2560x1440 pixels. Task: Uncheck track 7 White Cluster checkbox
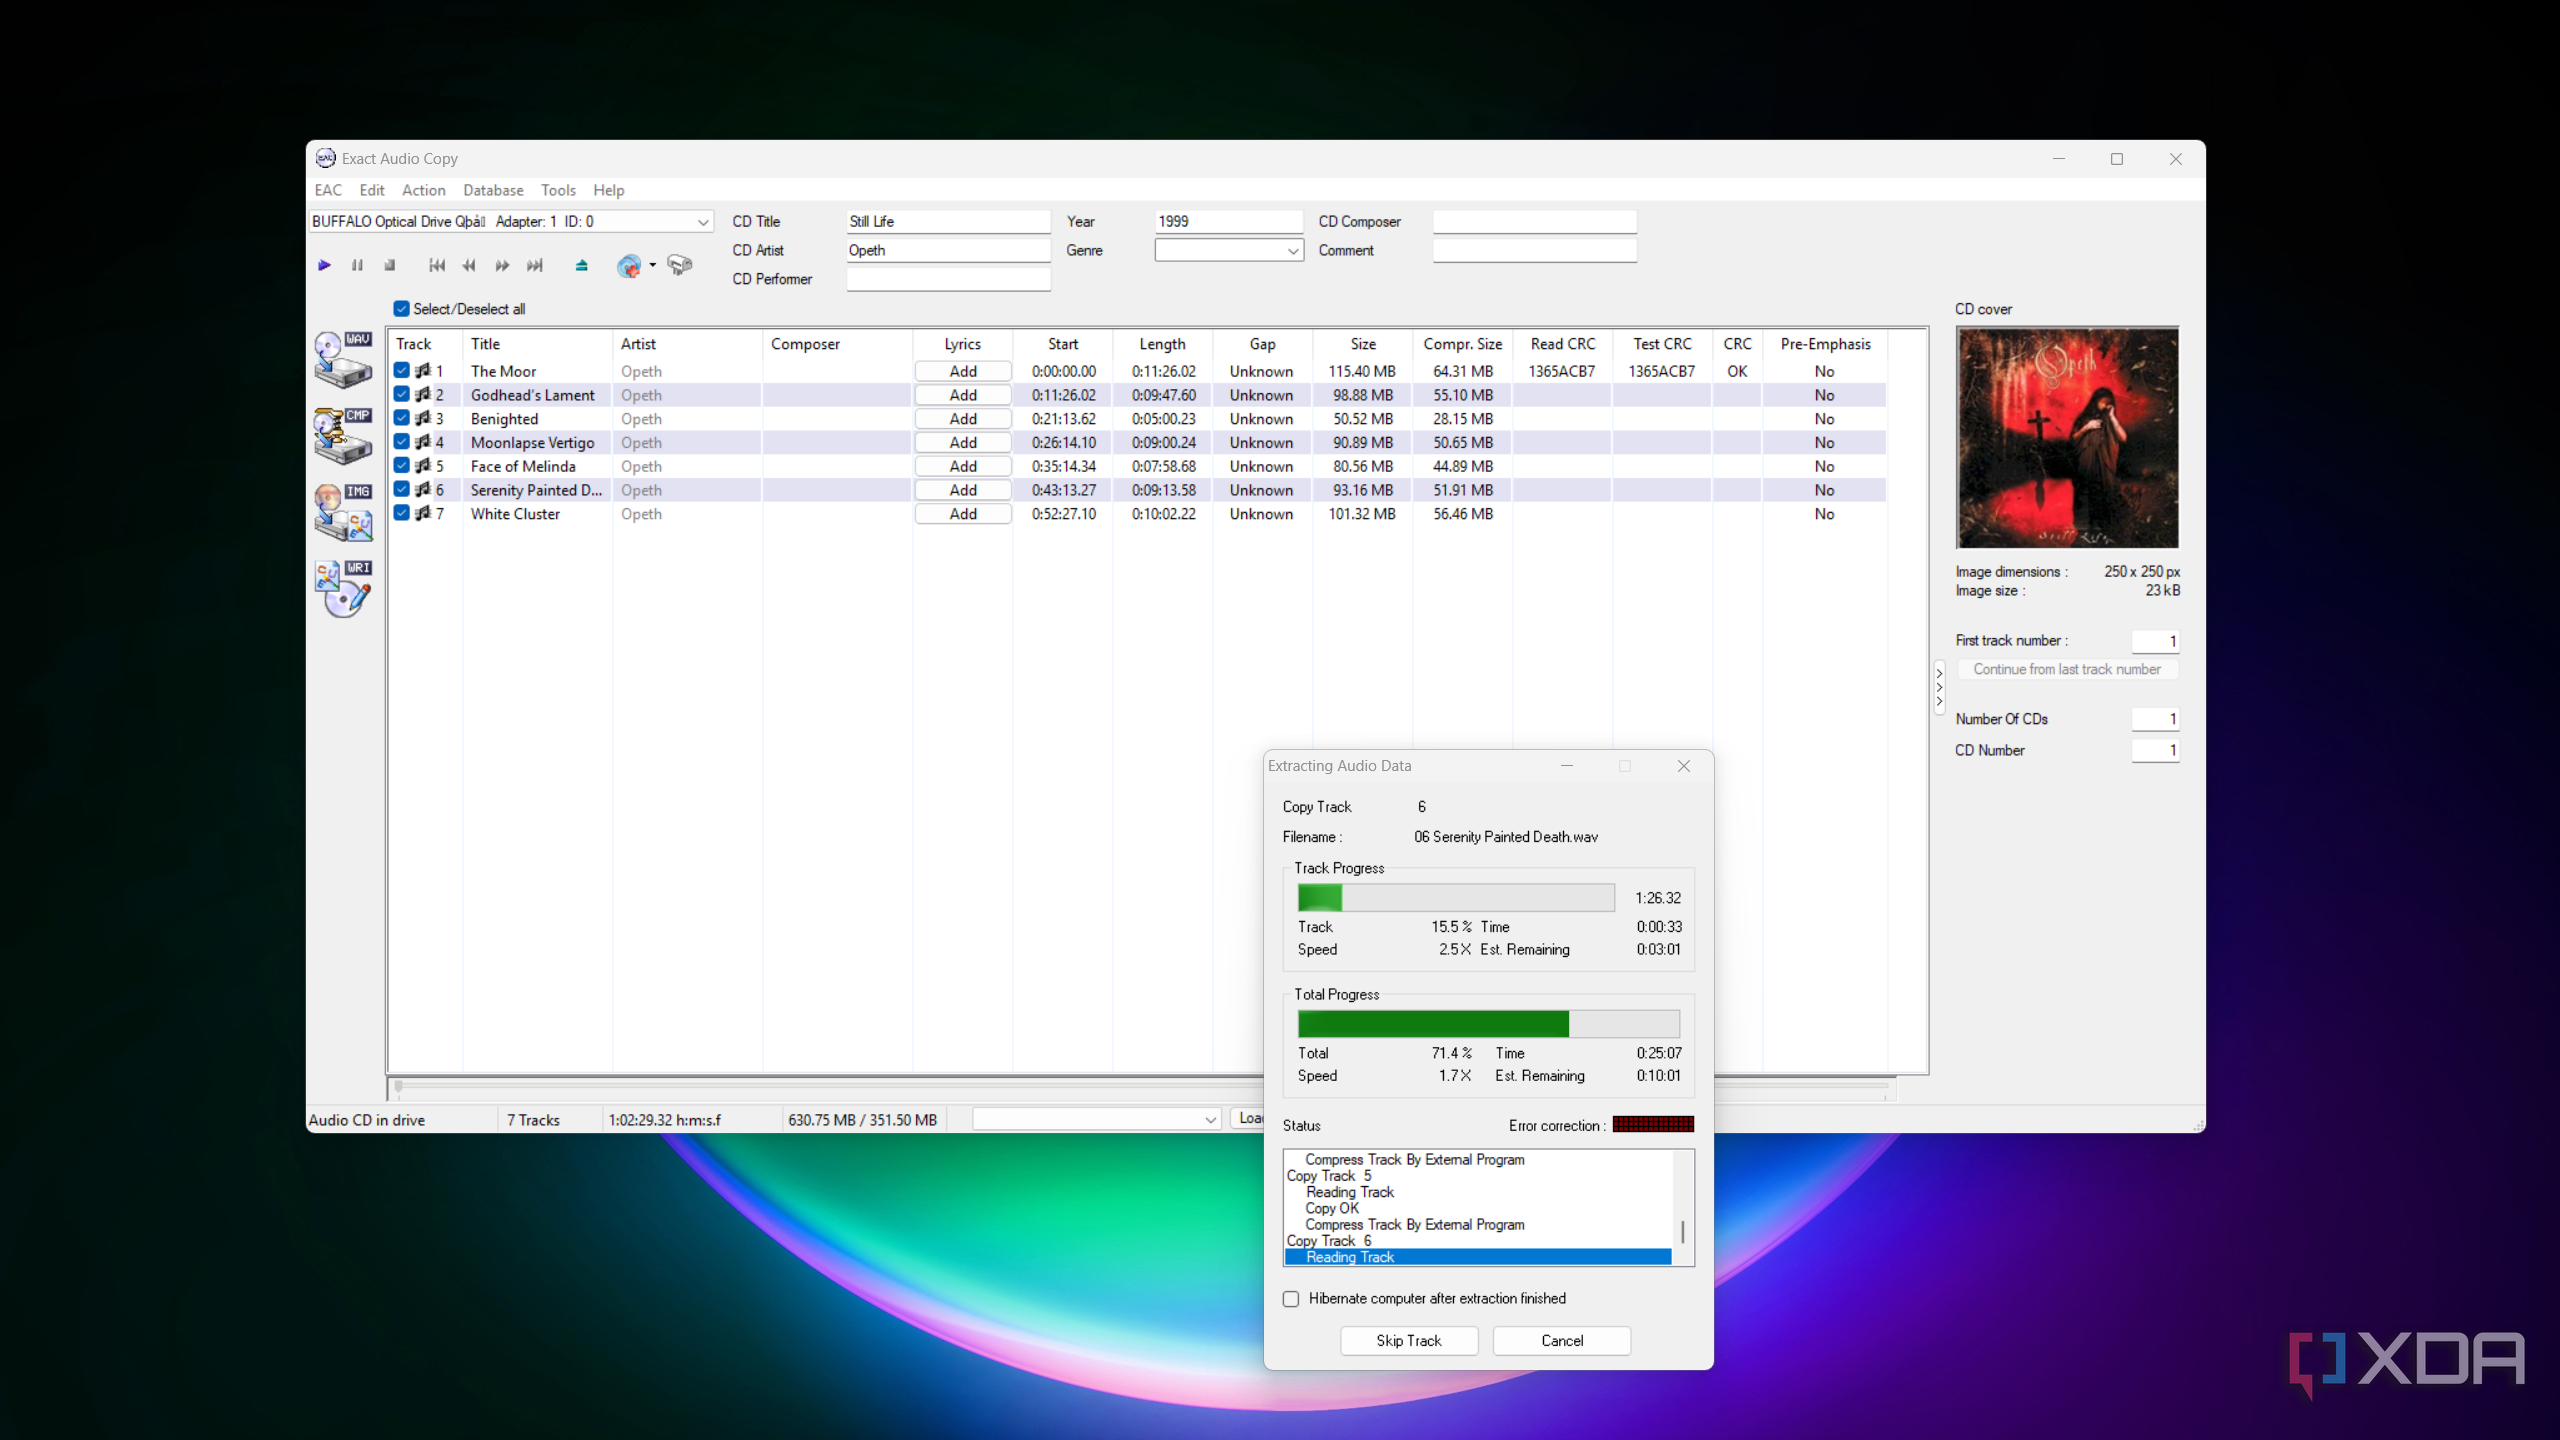[x=401, y=513]
